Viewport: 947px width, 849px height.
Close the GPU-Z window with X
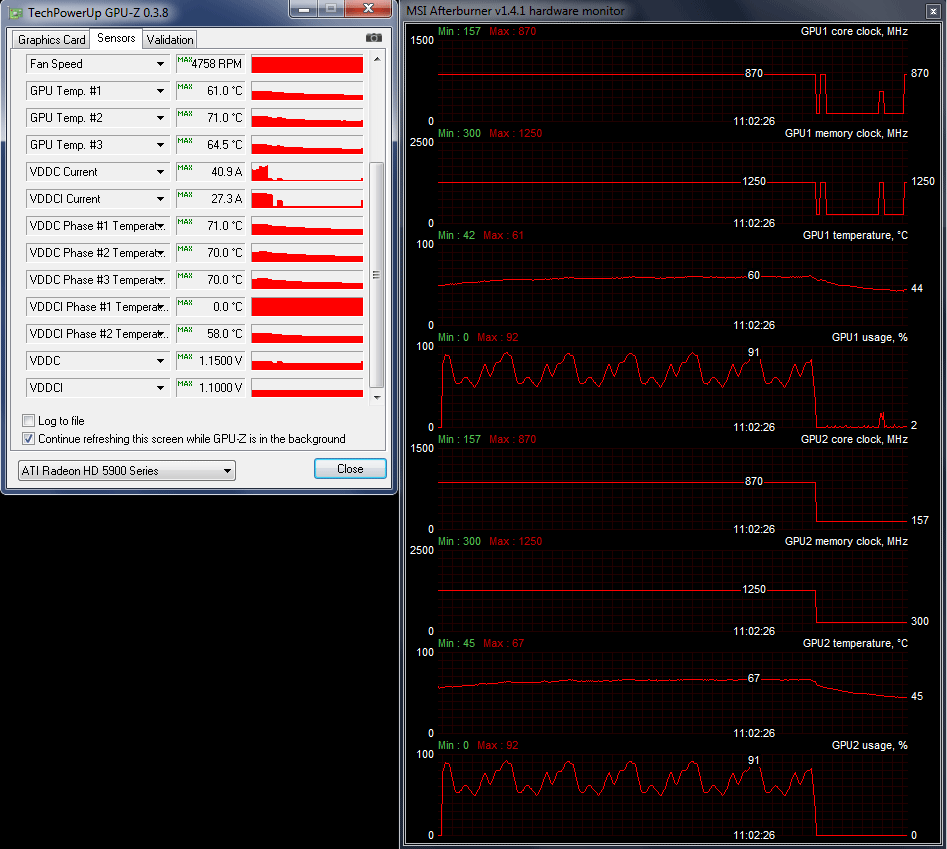[368, 8]
